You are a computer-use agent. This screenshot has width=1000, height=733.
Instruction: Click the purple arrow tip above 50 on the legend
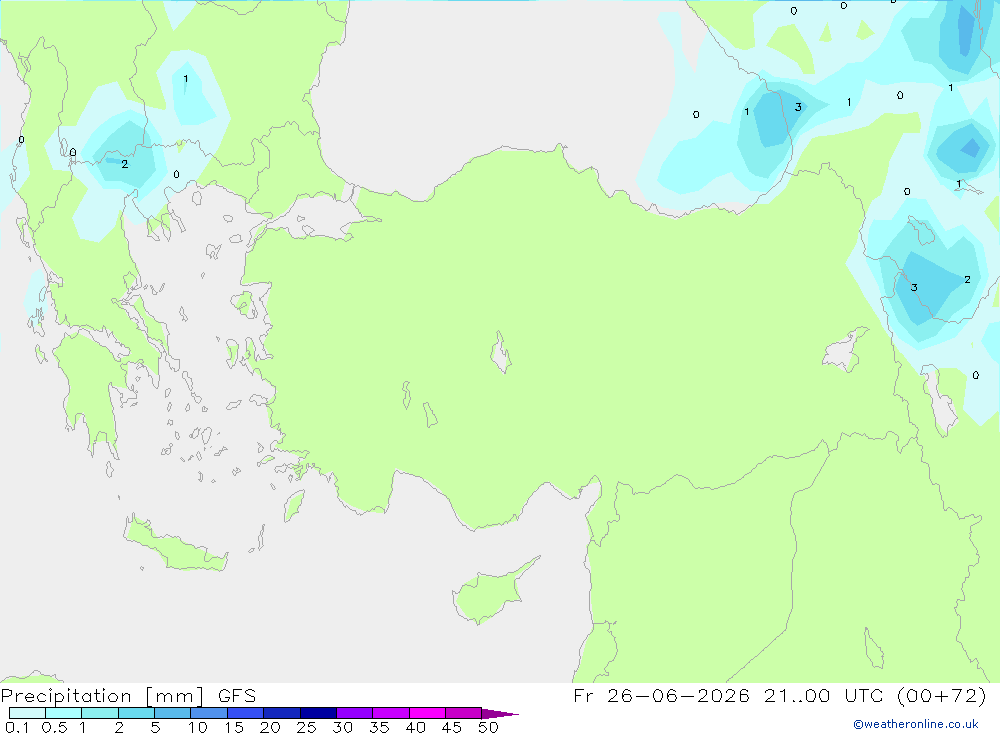click(x=499, y=714)
